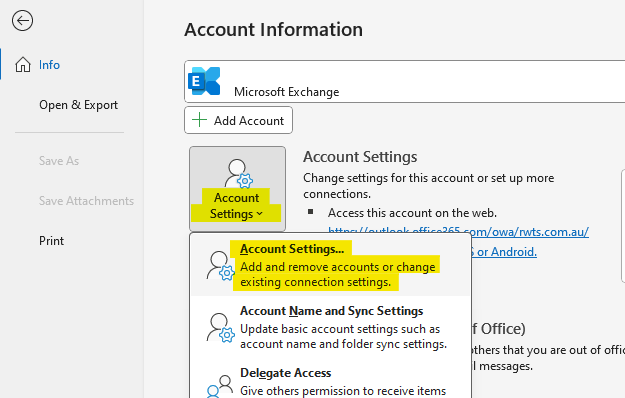
Task: Click the Account Information heading
Action: (273, 29)
